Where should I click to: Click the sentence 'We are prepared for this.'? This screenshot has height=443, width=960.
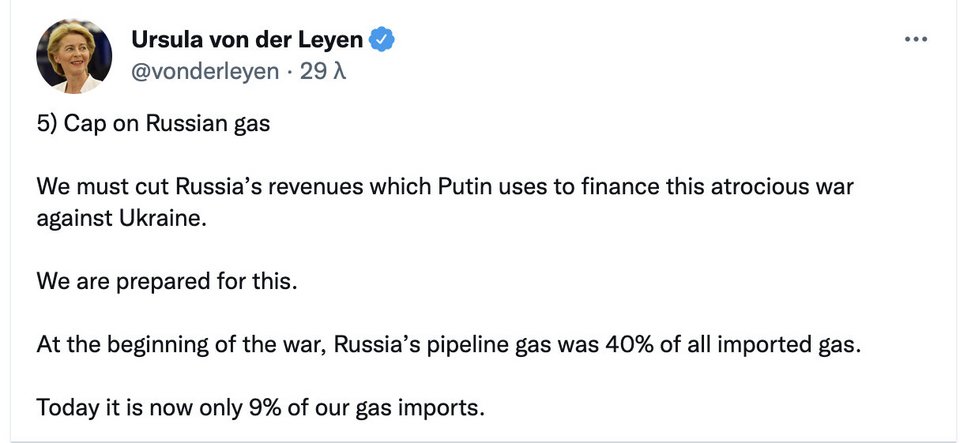tap(167, 281)
